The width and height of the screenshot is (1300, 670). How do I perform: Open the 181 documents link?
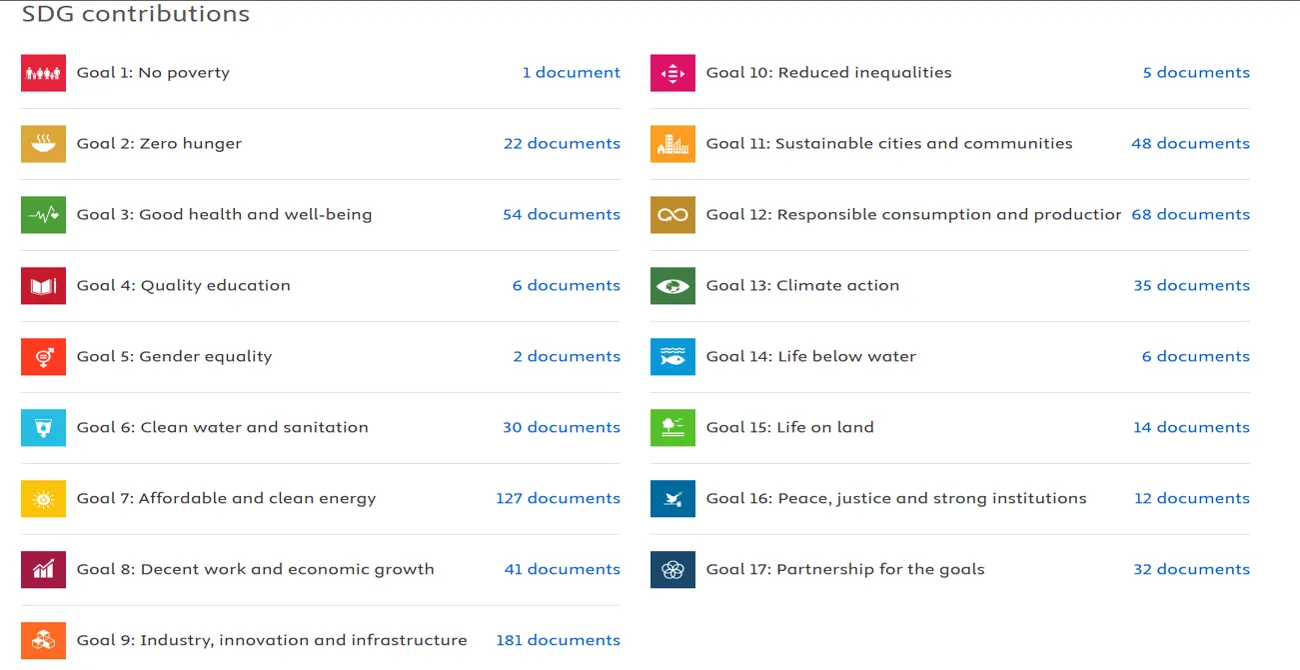click(558, 640)
